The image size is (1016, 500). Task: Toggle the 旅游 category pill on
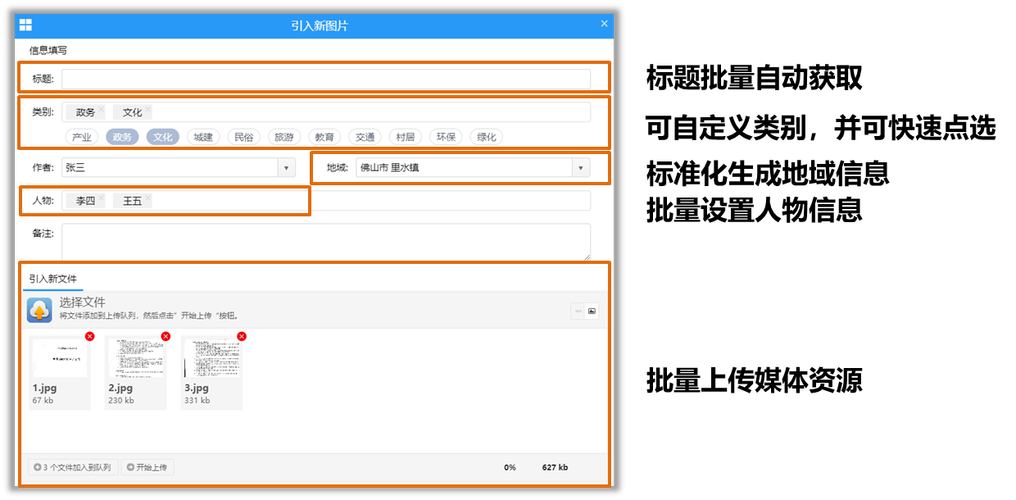(285, 137)
